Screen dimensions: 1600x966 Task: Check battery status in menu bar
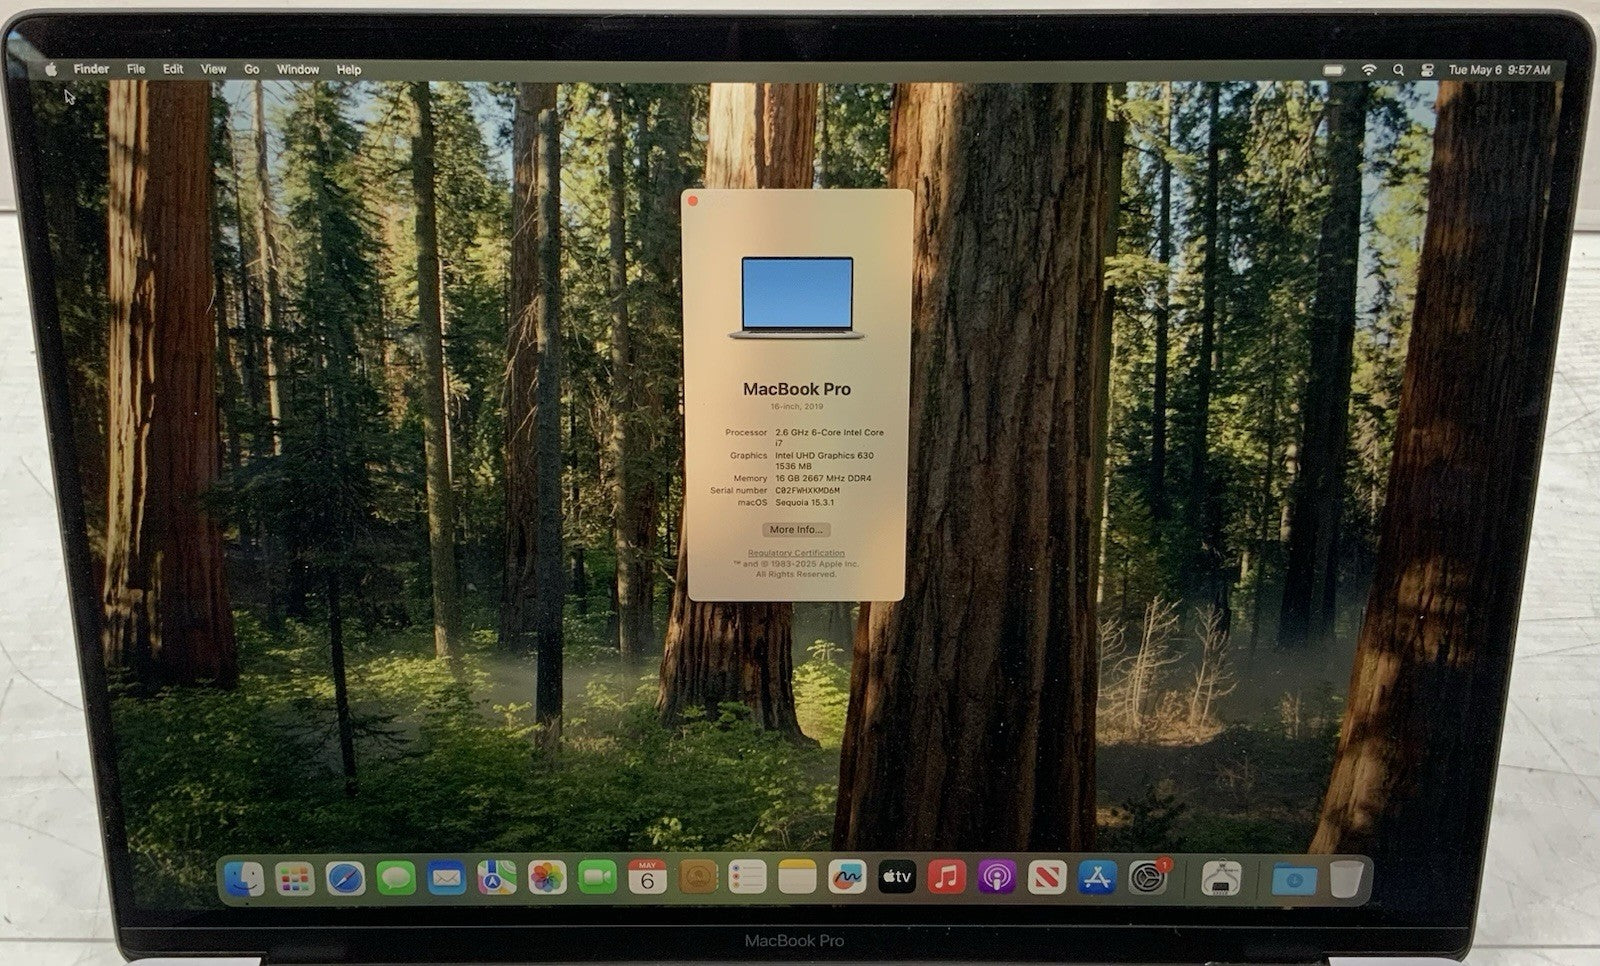tap(1334, 70)
